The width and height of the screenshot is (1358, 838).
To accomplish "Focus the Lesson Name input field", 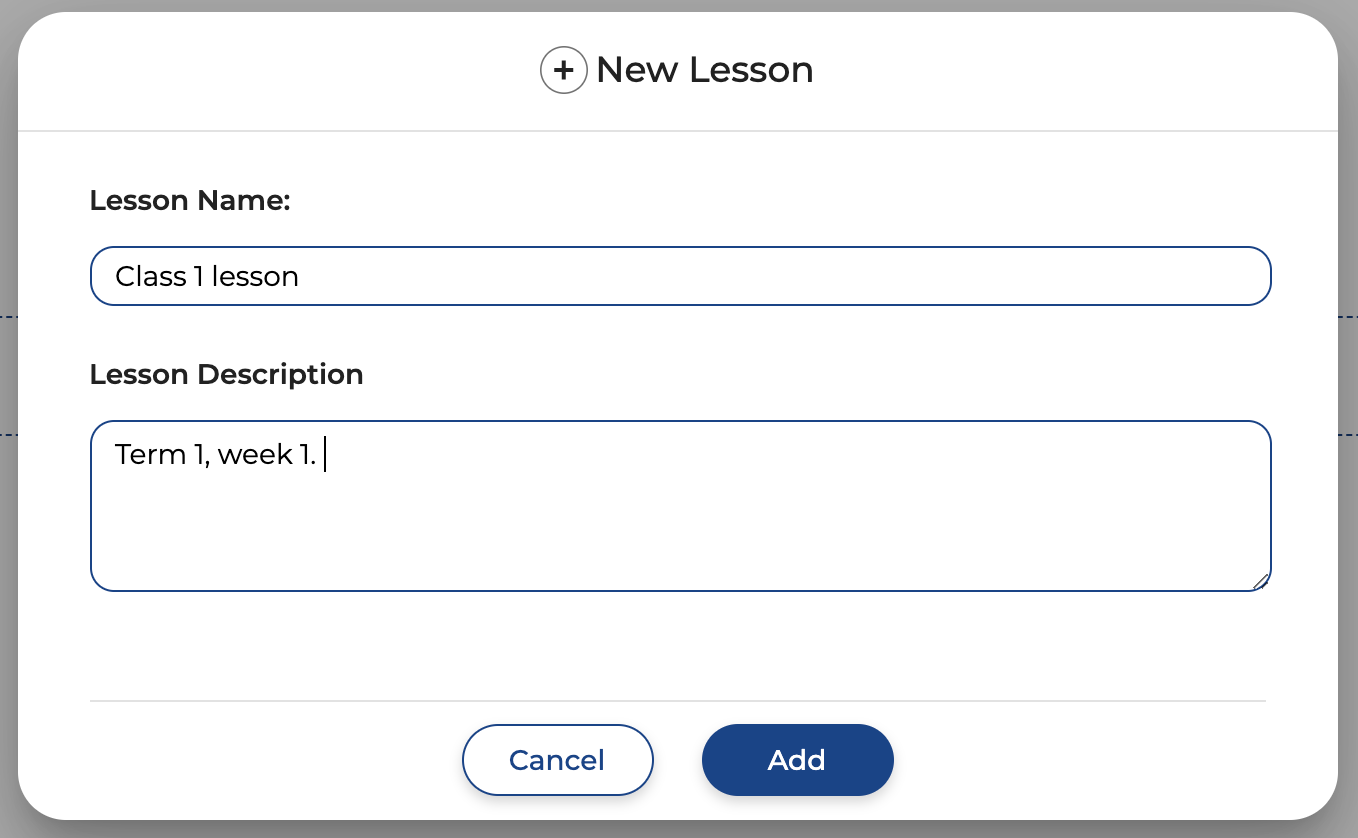I will tap(680, 276).
